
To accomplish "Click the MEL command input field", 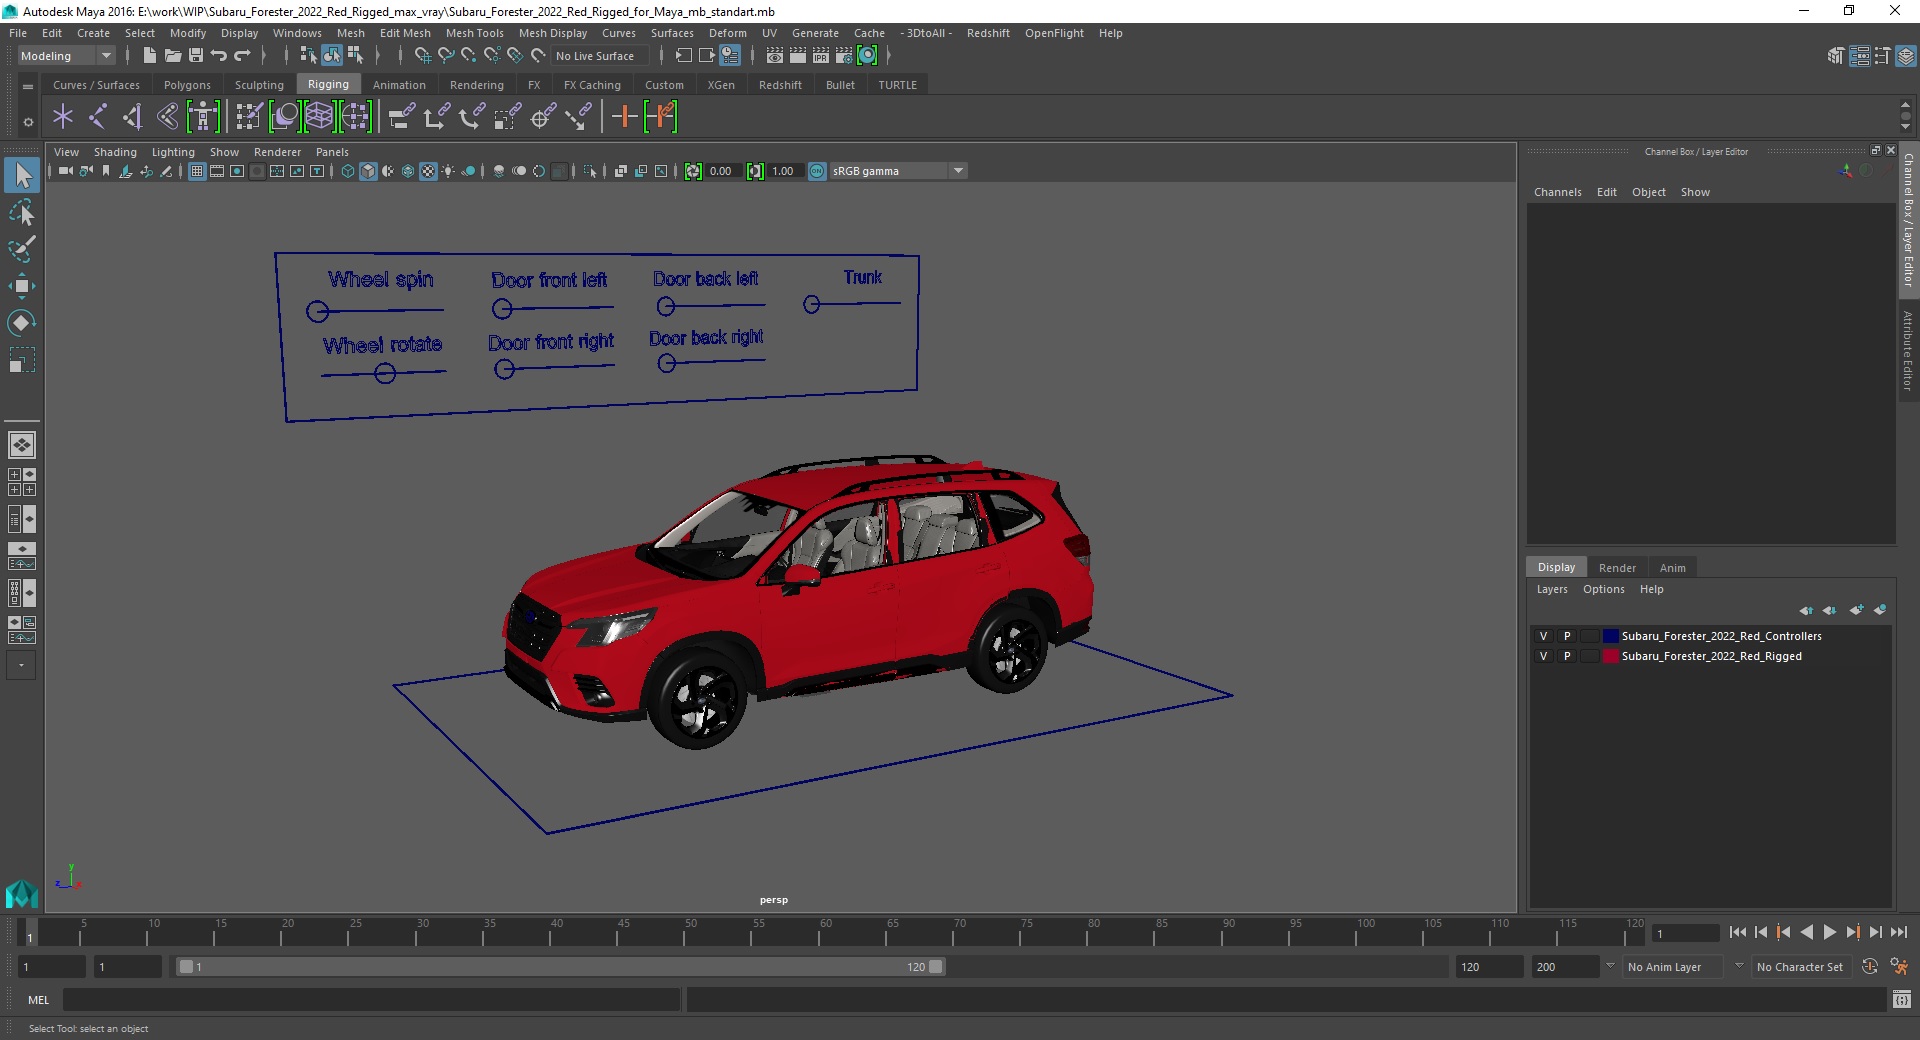I will [371, 999].
